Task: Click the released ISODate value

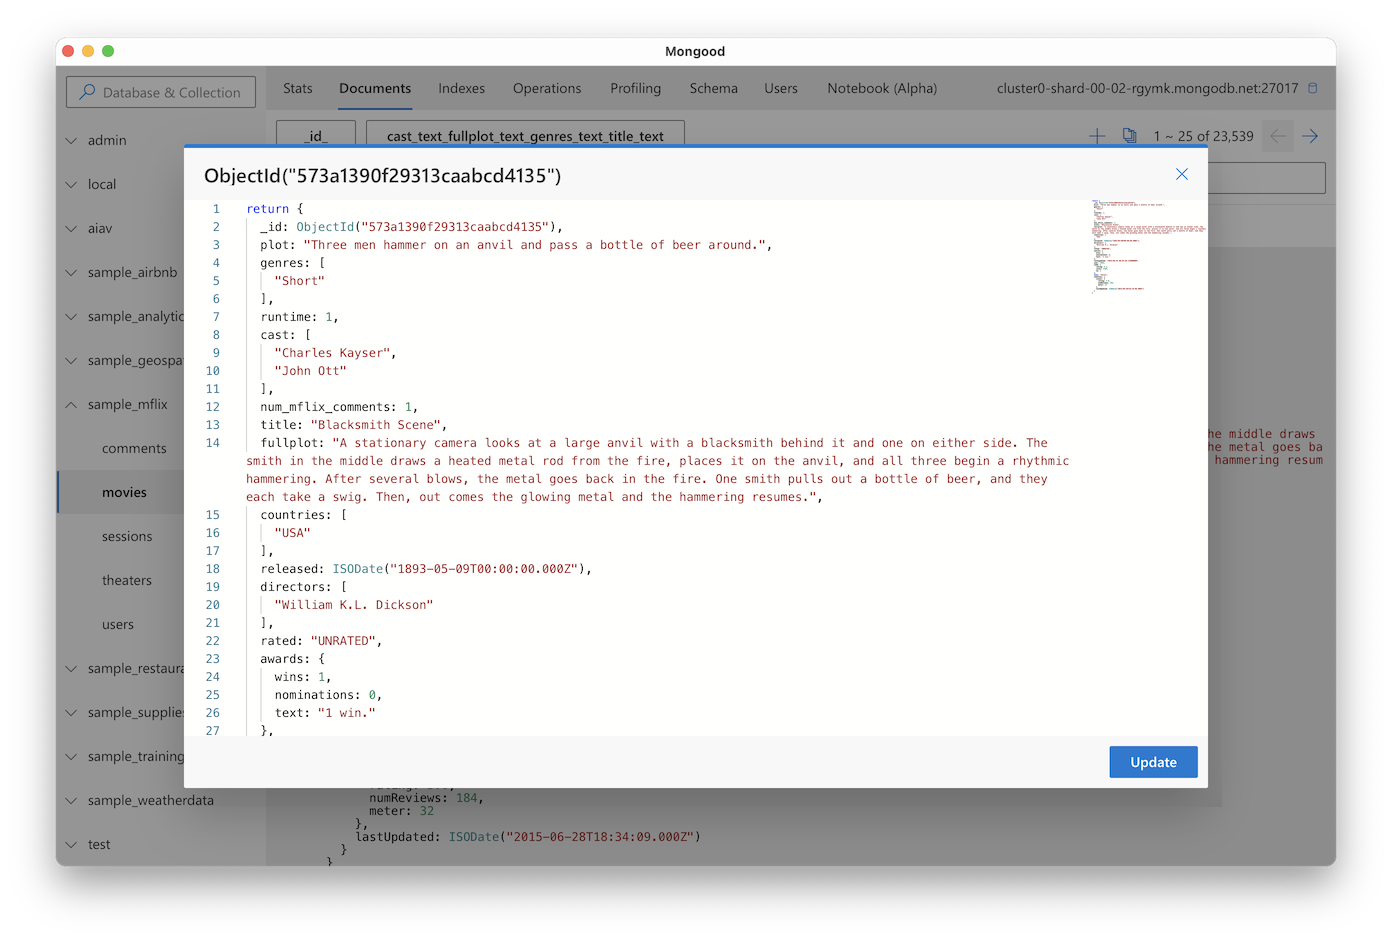Action: coord(458,569)
